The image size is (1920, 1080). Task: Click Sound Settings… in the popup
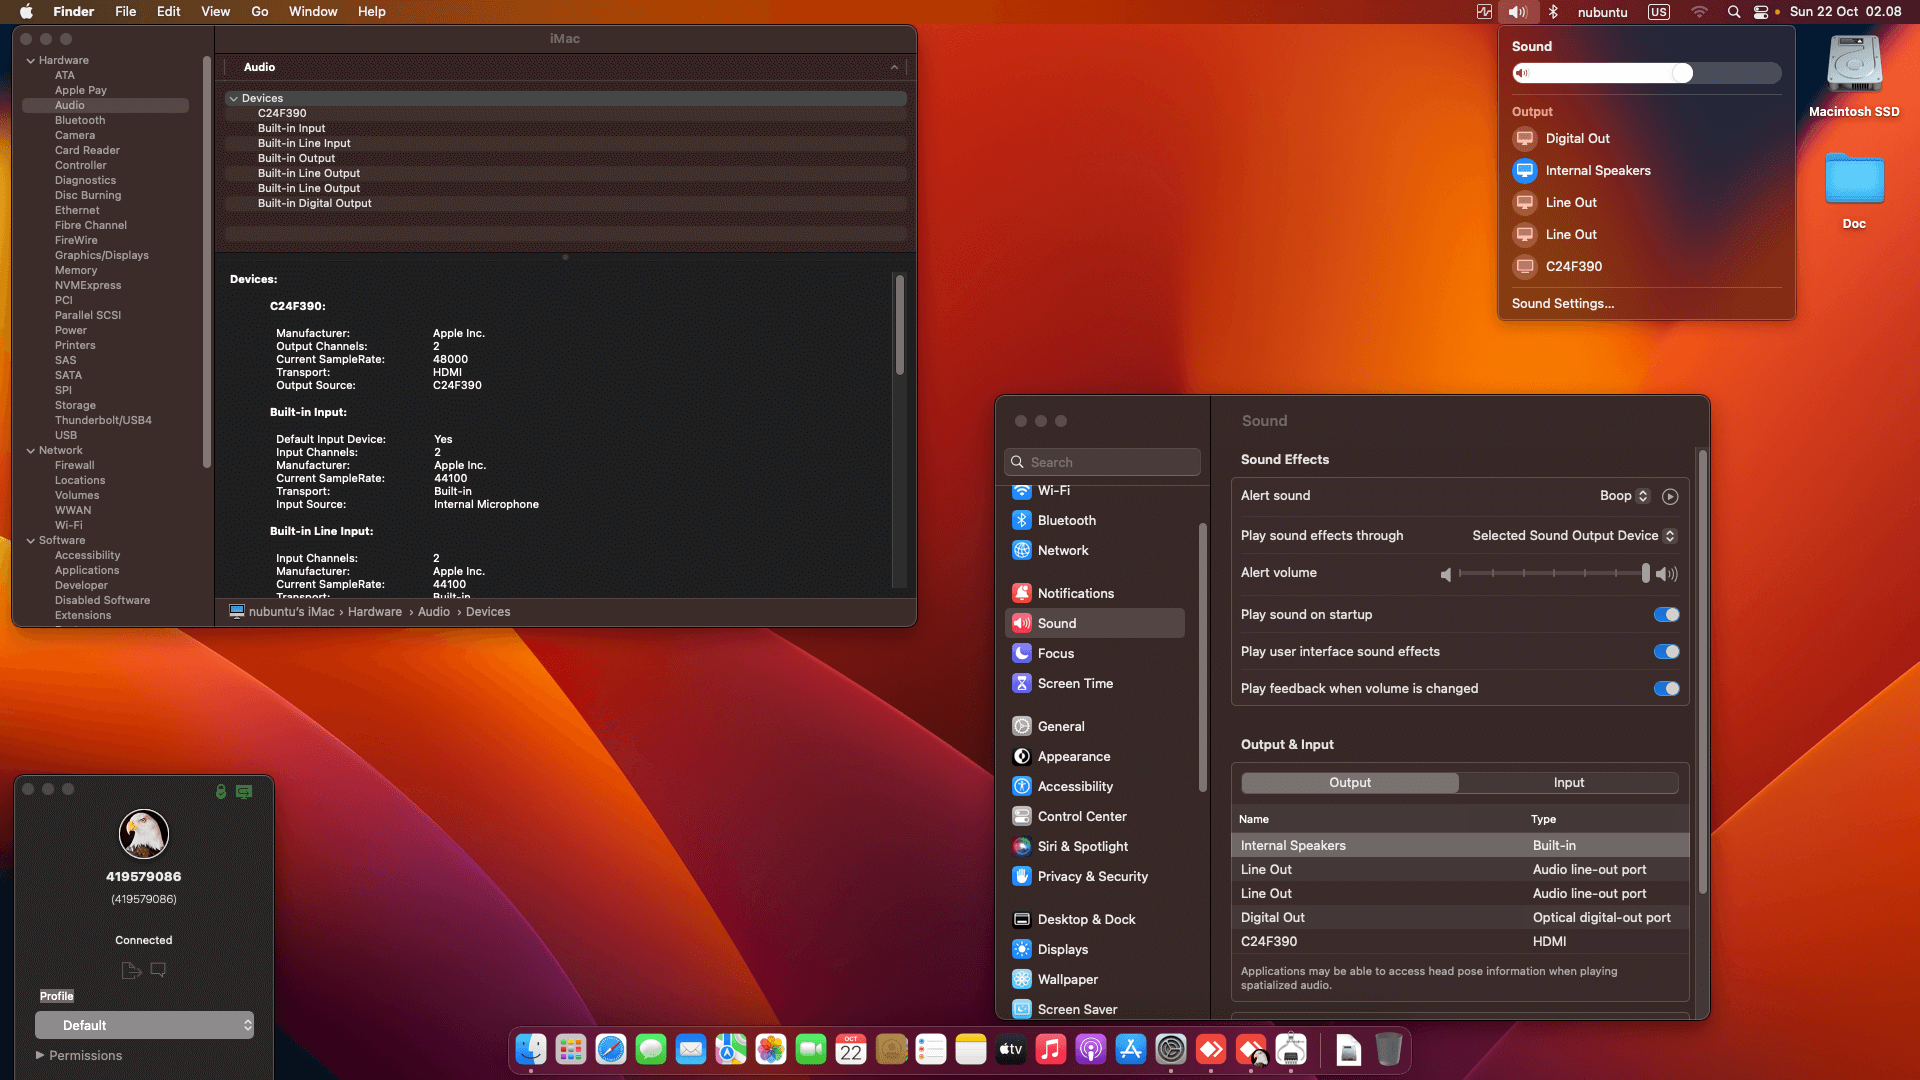pyautogui.click(x=1562, y=304)
